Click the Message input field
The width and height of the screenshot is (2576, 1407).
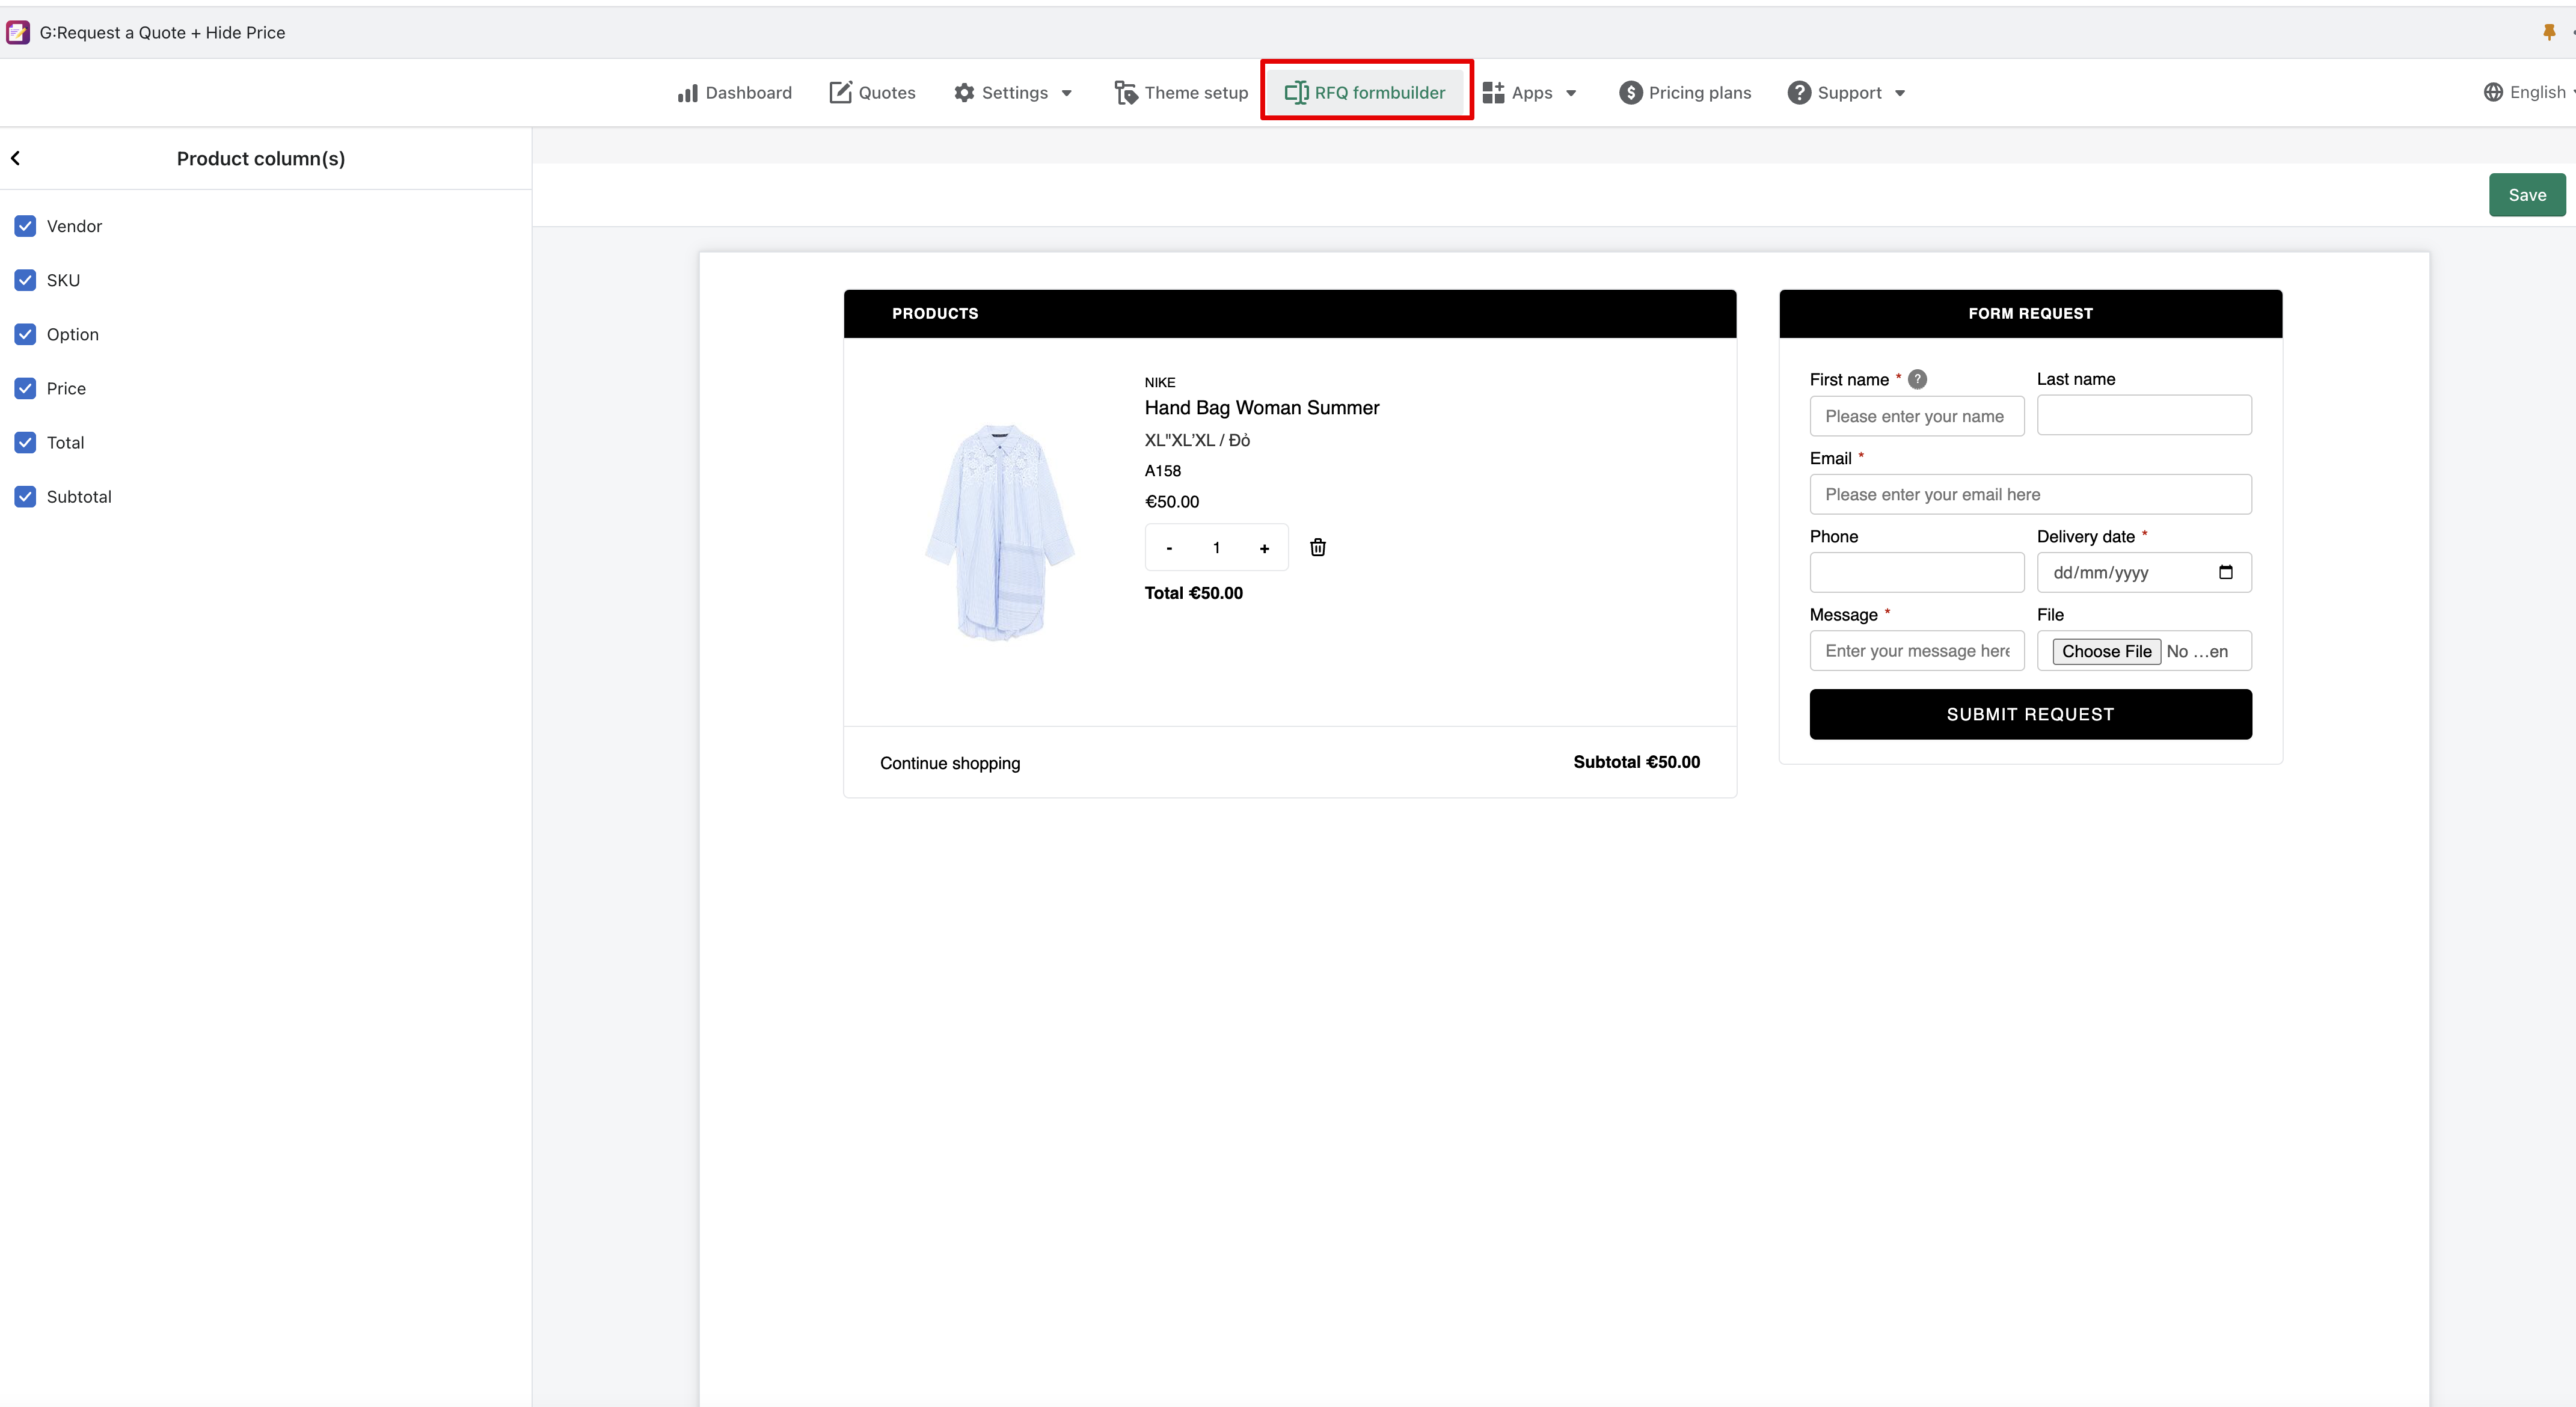tap(1916, 651)
